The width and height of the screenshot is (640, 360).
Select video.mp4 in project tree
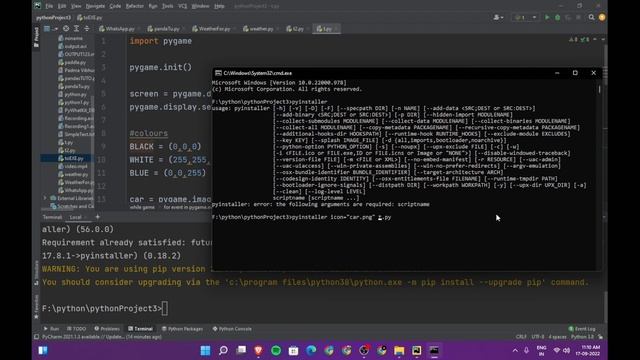click(x=76, y=166)
